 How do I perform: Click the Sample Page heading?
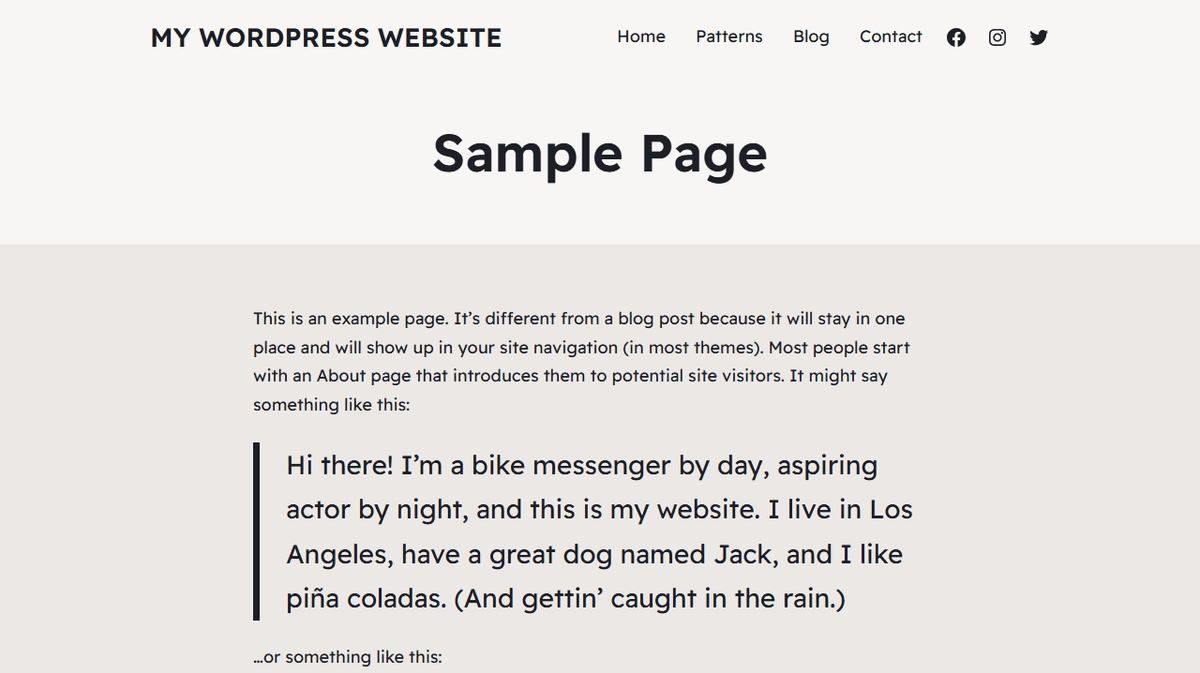point(600,155)
